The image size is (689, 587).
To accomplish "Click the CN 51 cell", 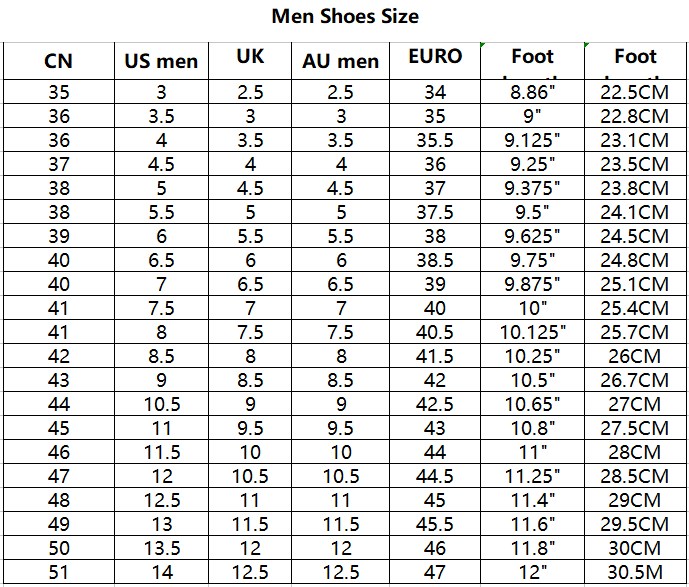I will [59, 572].
